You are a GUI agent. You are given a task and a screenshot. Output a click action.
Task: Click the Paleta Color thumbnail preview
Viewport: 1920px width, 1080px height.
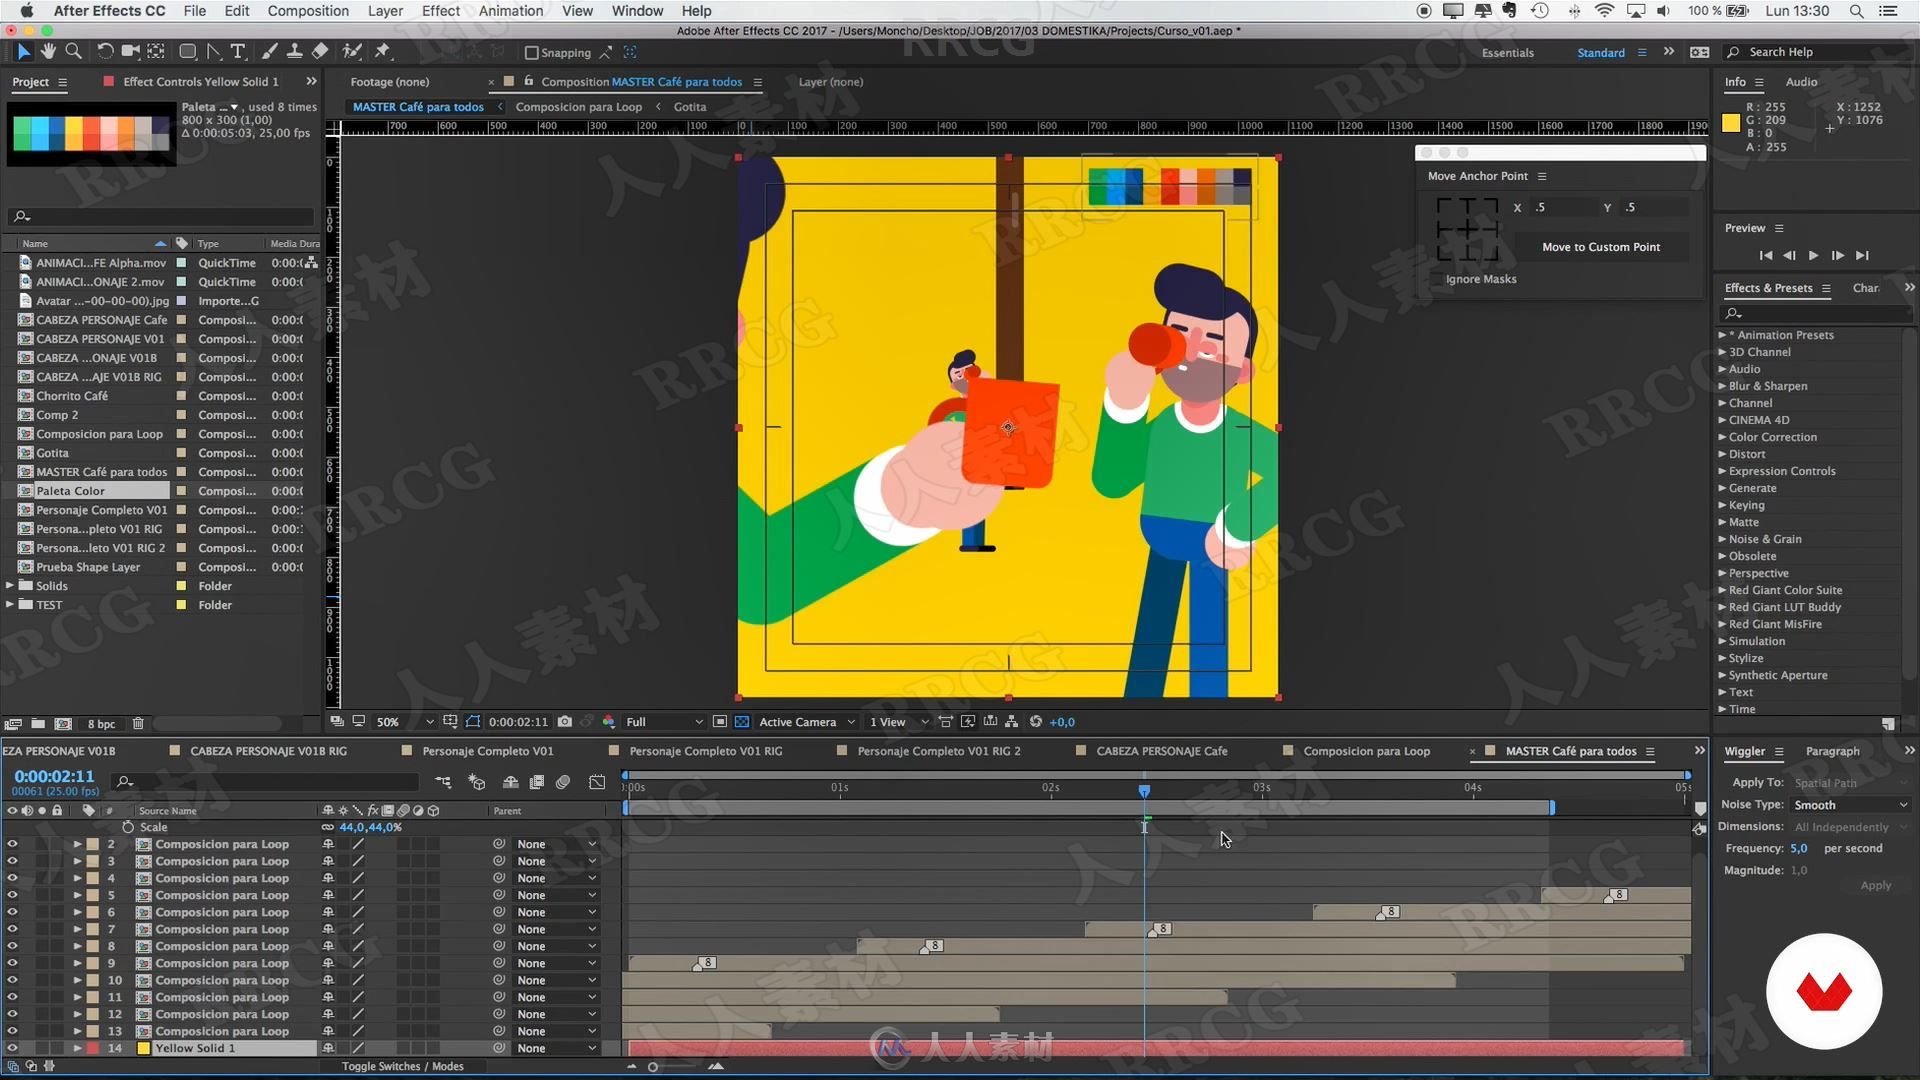point(90,133)
